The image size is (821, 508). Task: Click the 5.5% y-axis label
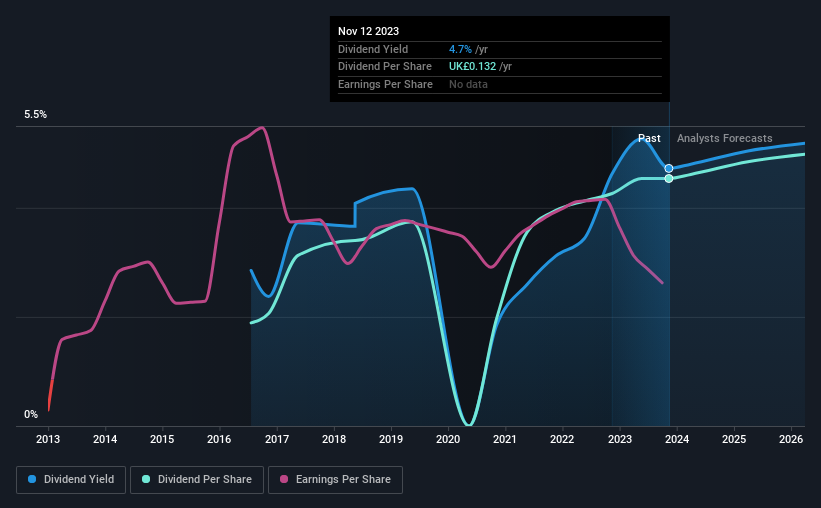[x=35, y=115]
